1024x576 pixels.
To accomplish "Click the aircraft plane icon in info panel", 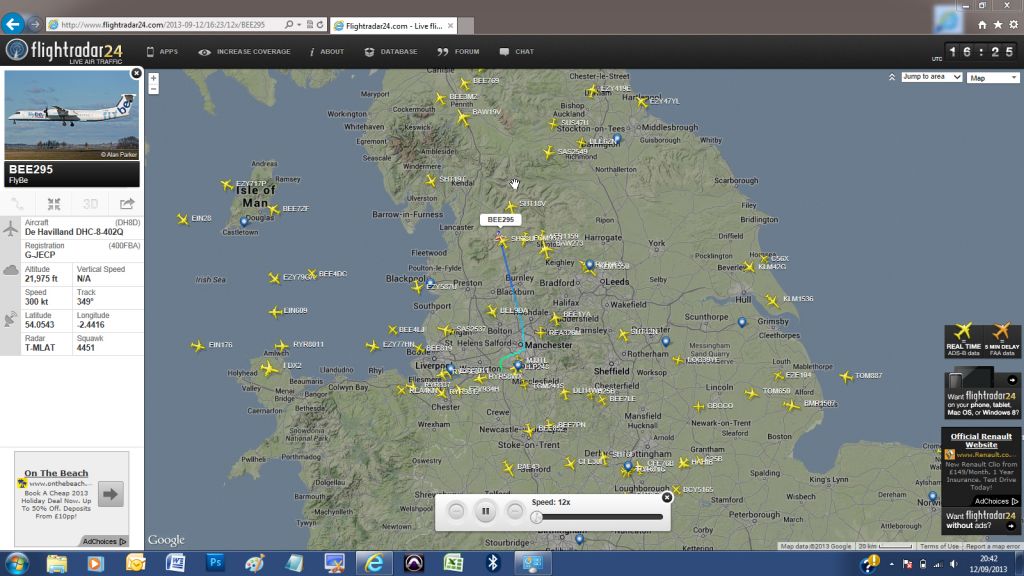I will tap(10, 228).
